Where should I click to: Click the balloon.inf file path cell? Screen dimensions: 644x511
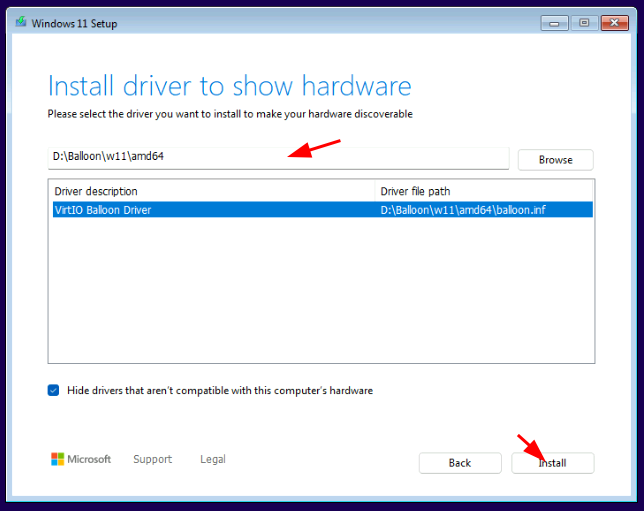463,210
